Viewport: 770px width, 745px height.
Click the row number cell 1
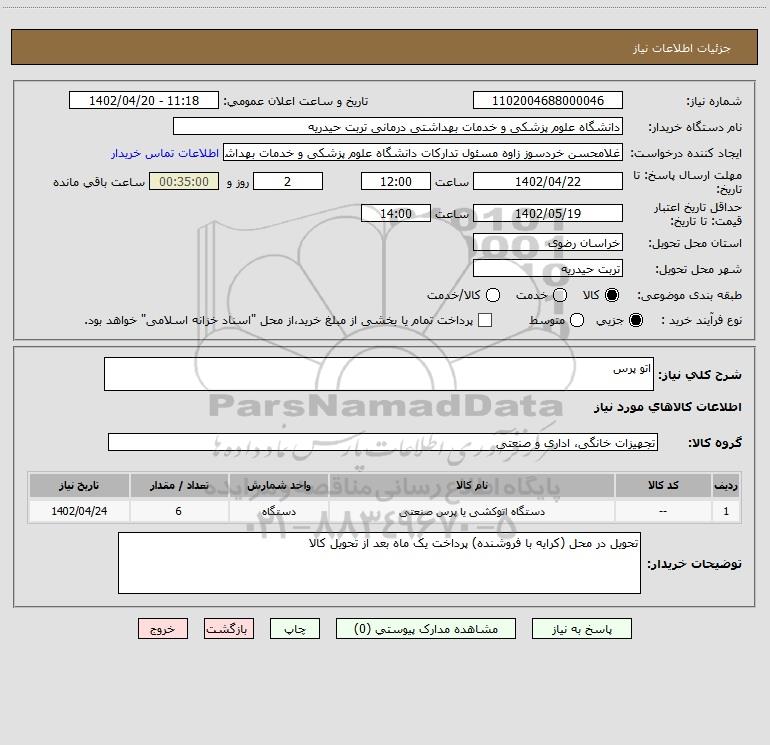[x=726, y=511]
